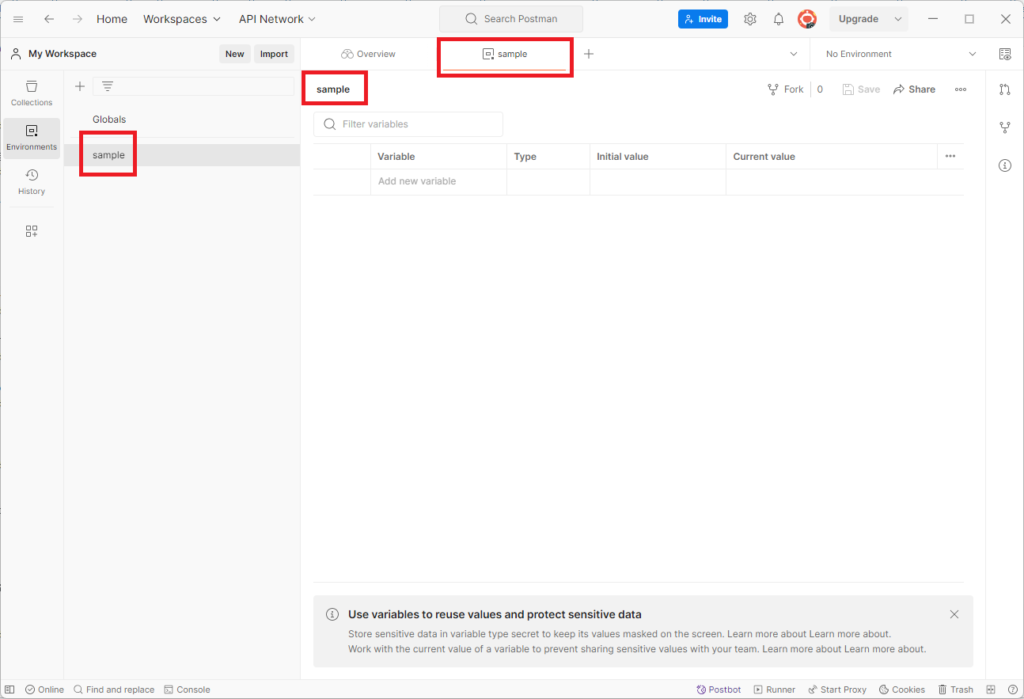
Task: Click the New button
Action: point(234,54)
